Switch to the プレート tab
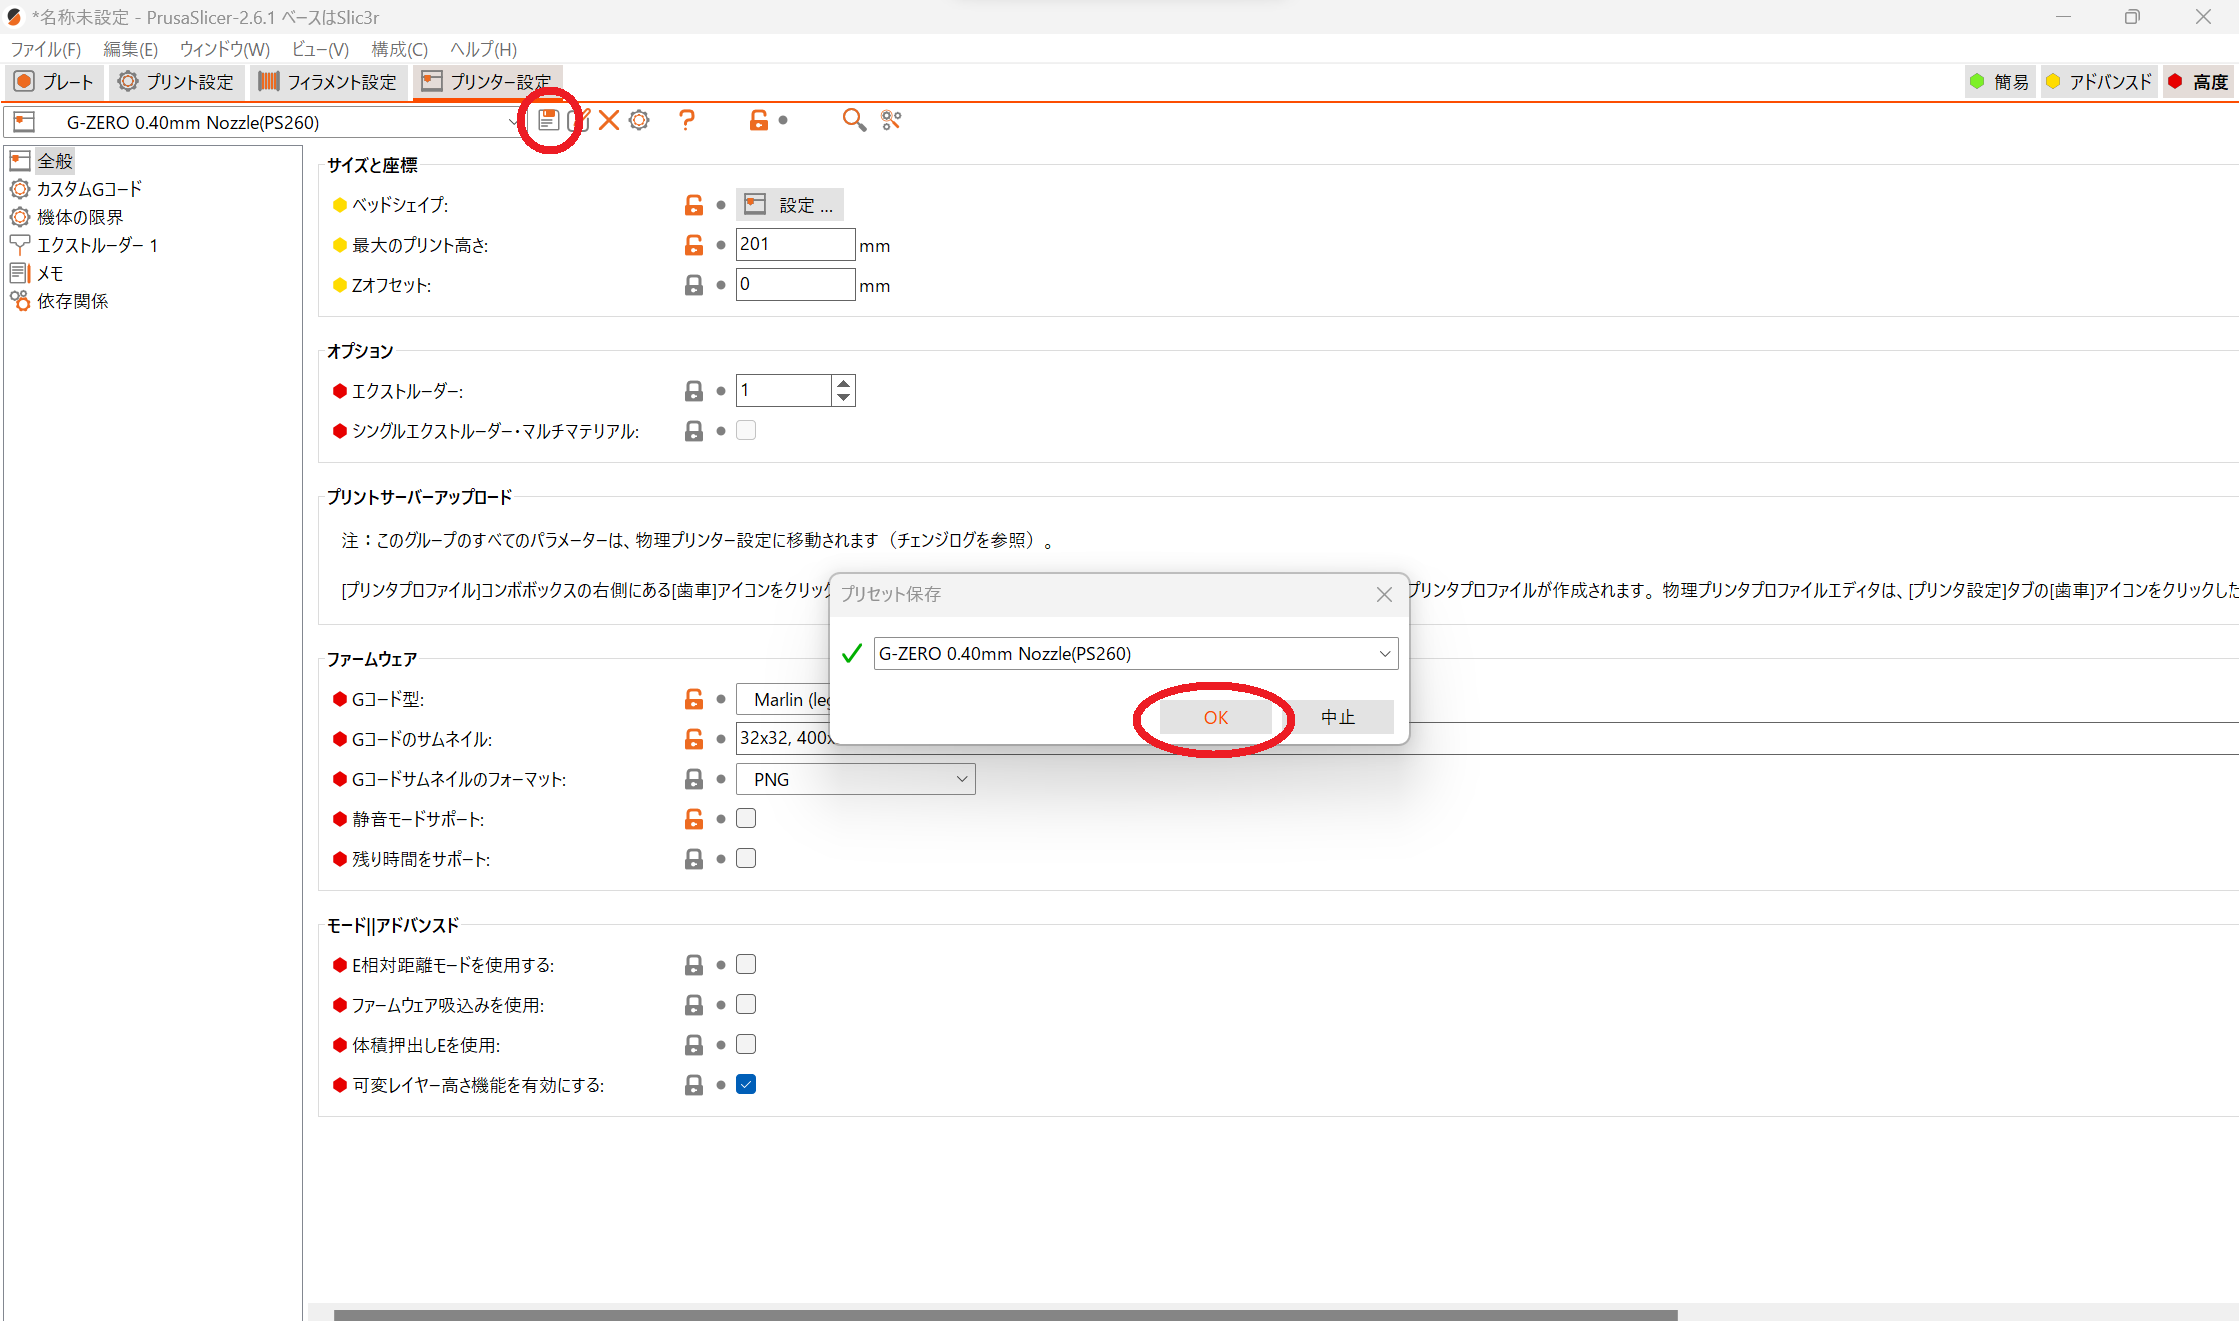This screenshot has height=1321, width=2239. 55,82
